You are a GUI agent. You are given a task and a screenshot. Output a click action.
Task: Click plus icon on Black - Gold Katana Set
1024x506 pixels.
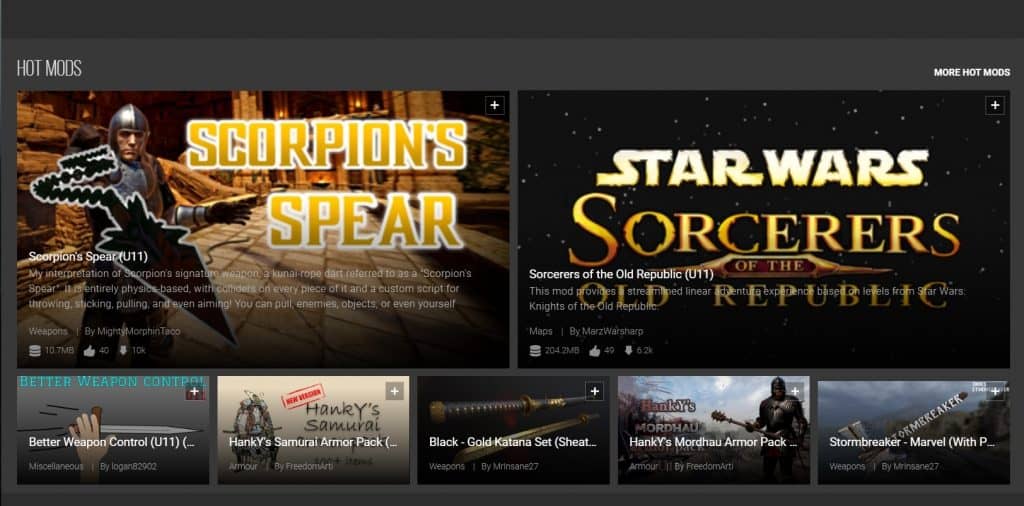(x=594, y=391)
